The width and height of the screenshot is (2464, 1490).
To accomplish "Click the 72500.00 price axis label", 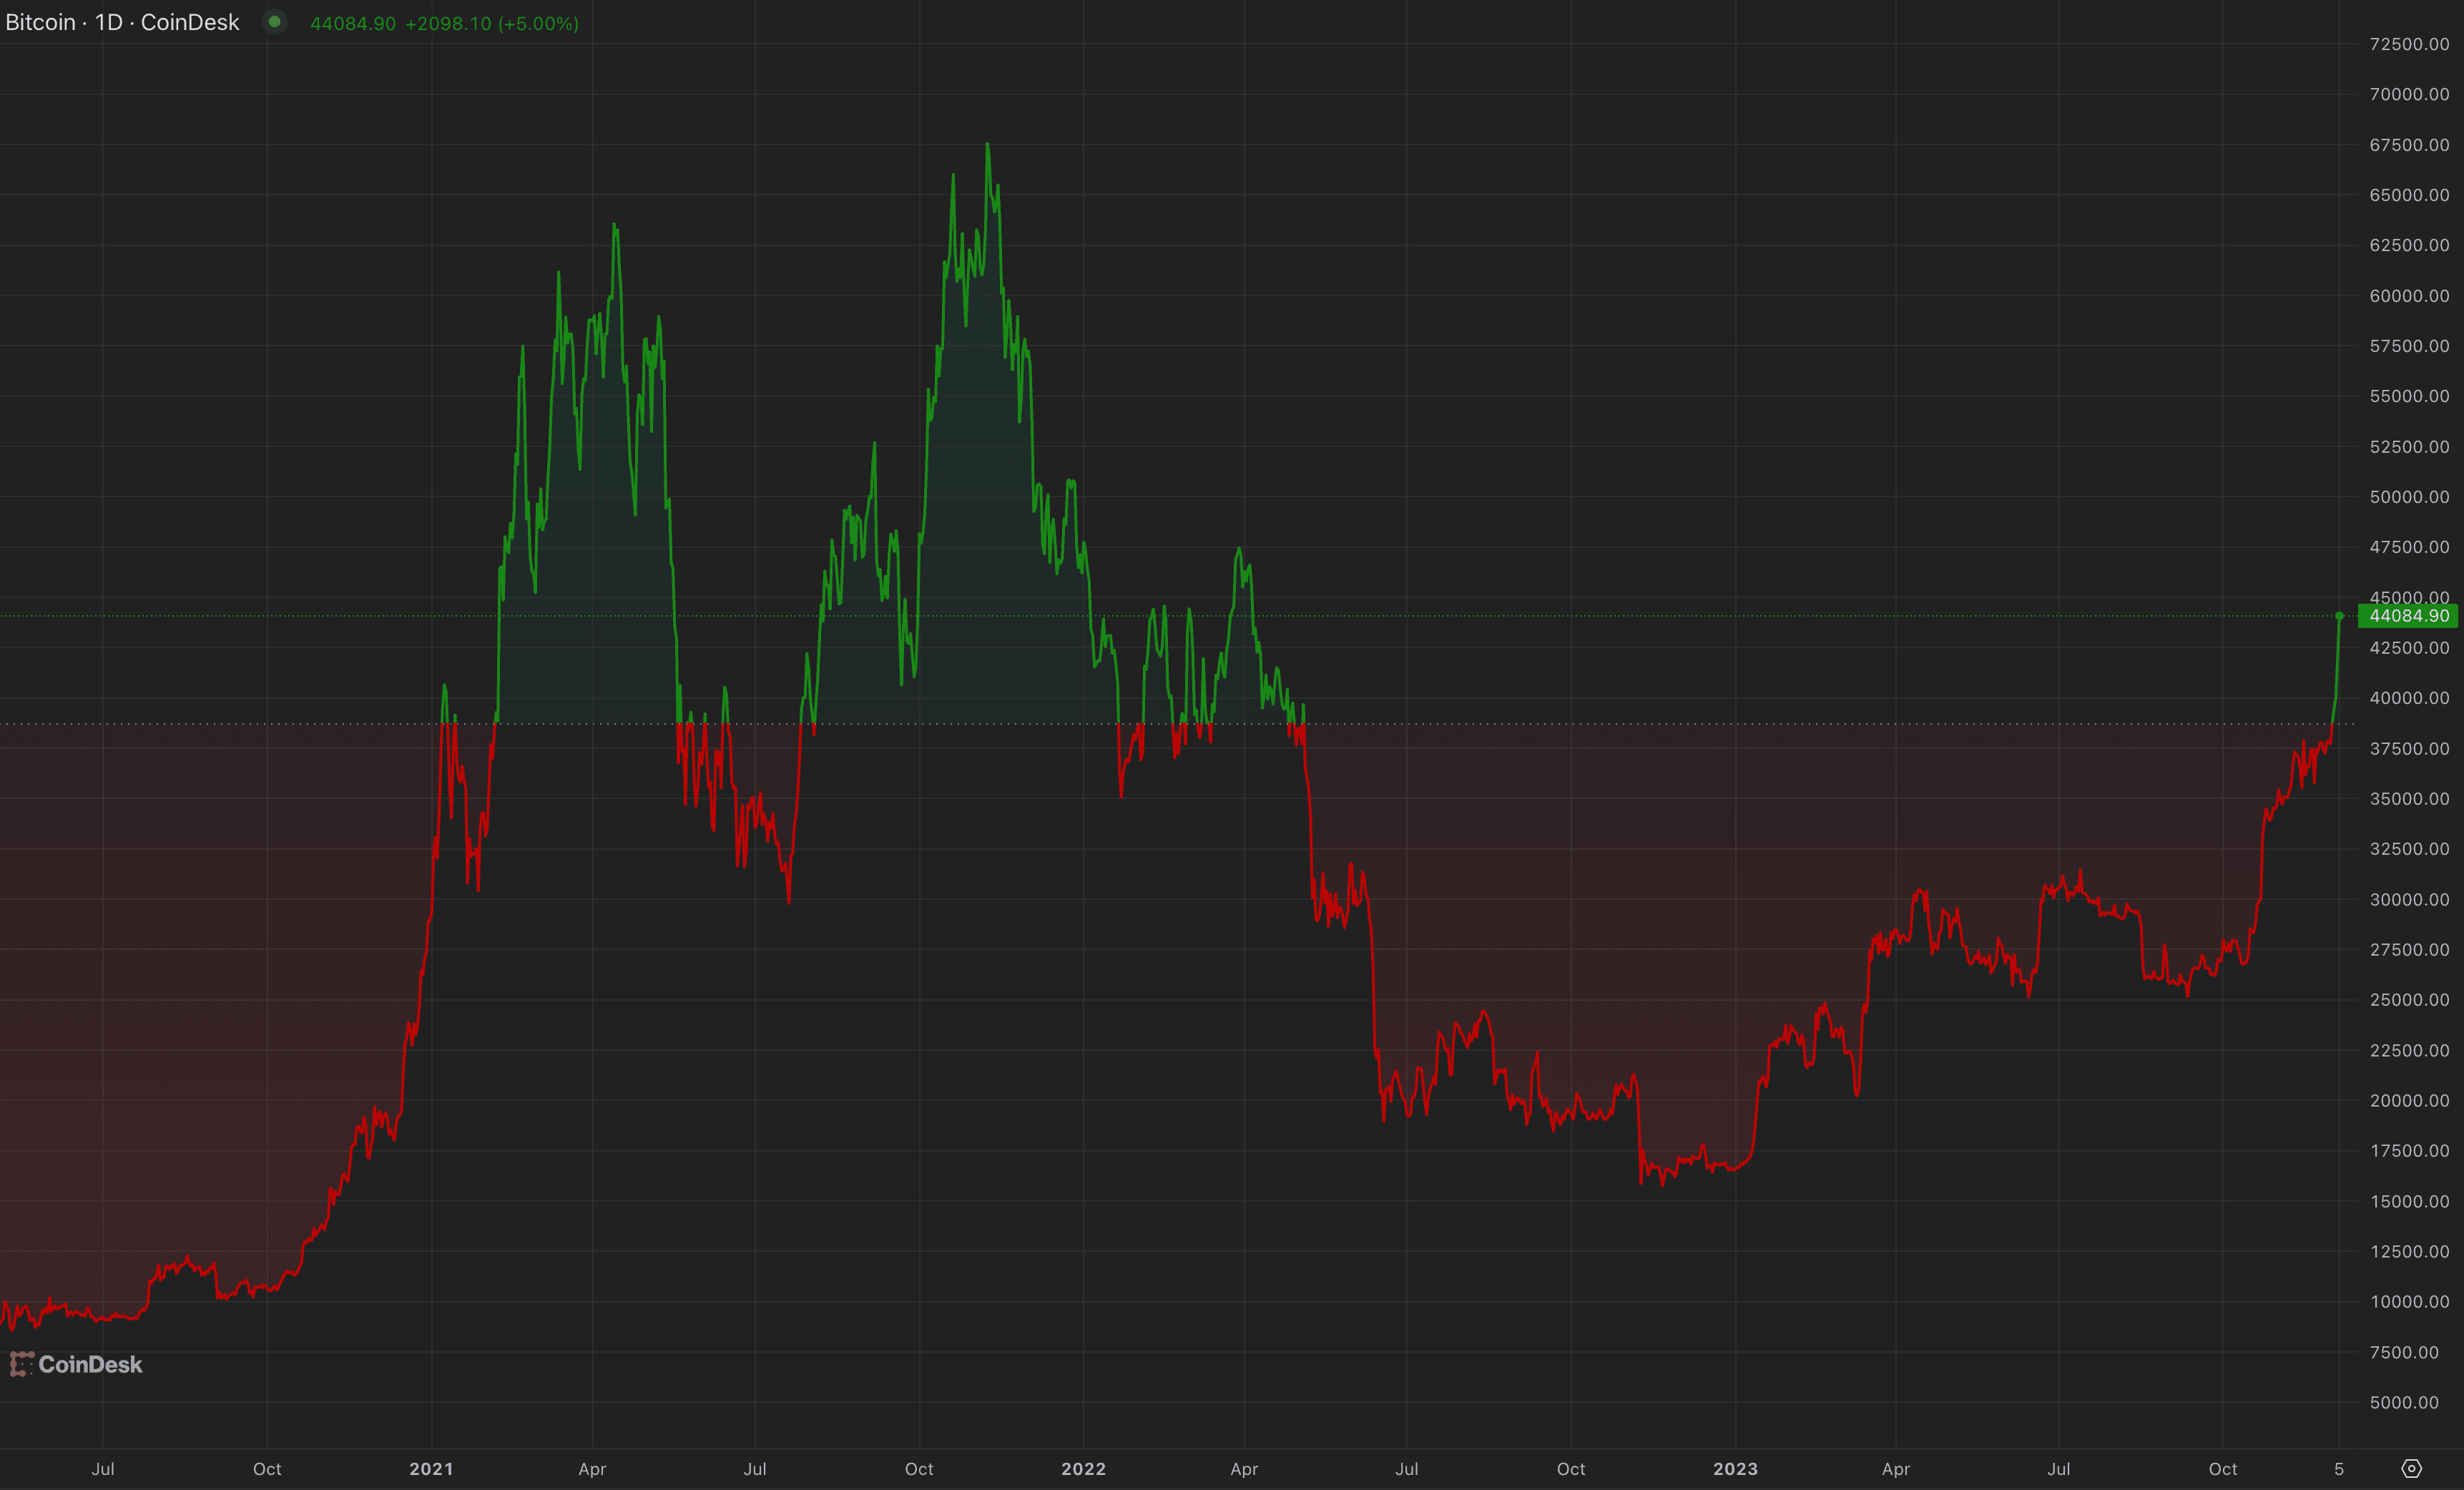I will [x=2409, y=44].
